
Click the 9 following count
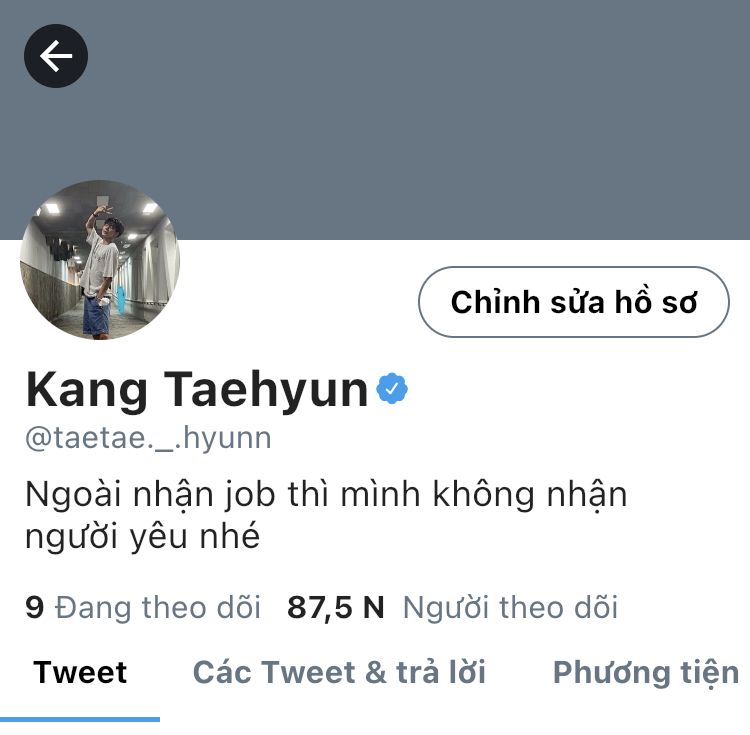[x=34, y=607]
